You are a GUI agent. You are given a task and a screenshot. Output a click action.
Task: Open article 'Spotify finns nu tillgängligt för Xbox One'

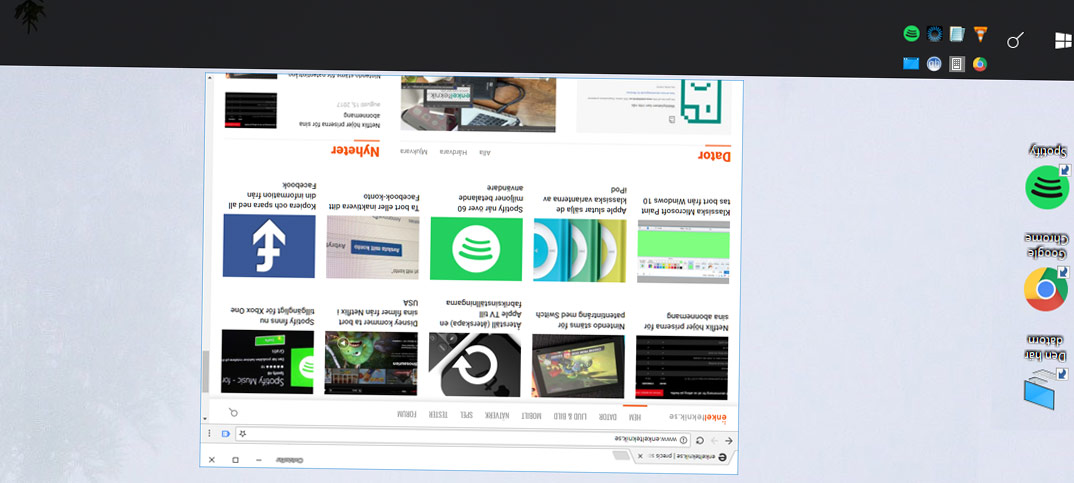(273, 316)
